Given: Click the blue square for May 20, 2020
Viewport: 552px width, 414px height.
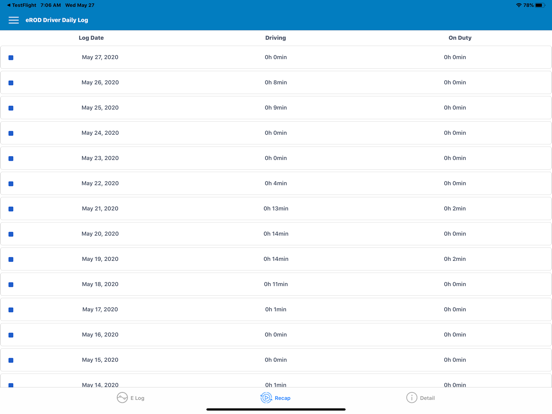Looking at the screenshot, I should [x=11, y=234].
